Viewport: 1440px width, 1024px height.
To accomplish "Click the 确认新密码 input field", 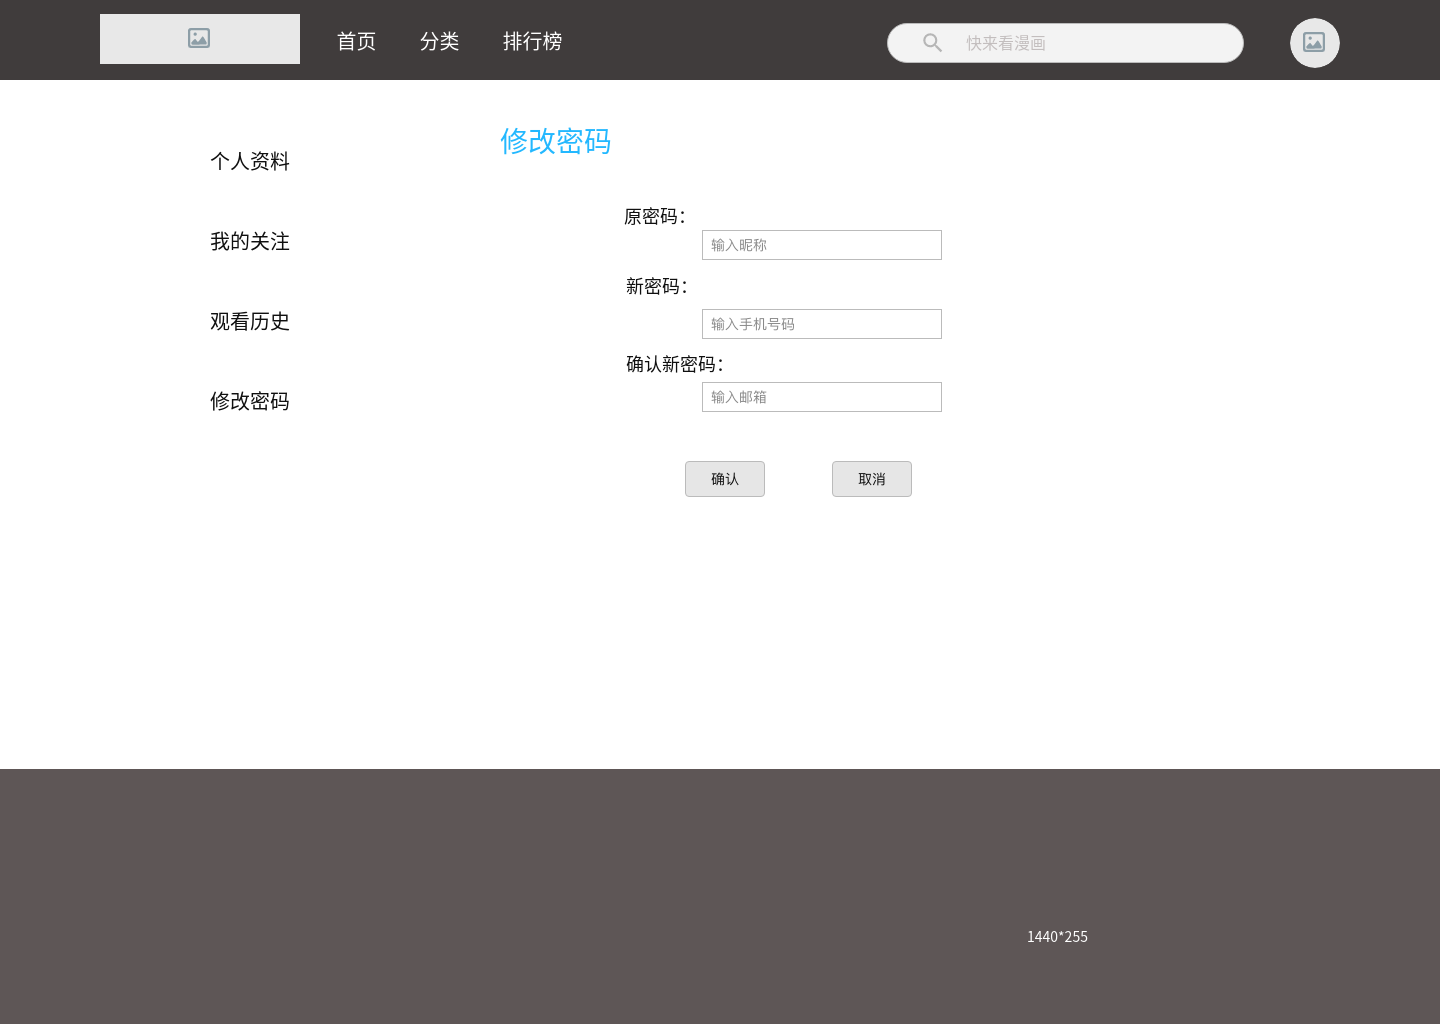I will [x=822, y=397].
